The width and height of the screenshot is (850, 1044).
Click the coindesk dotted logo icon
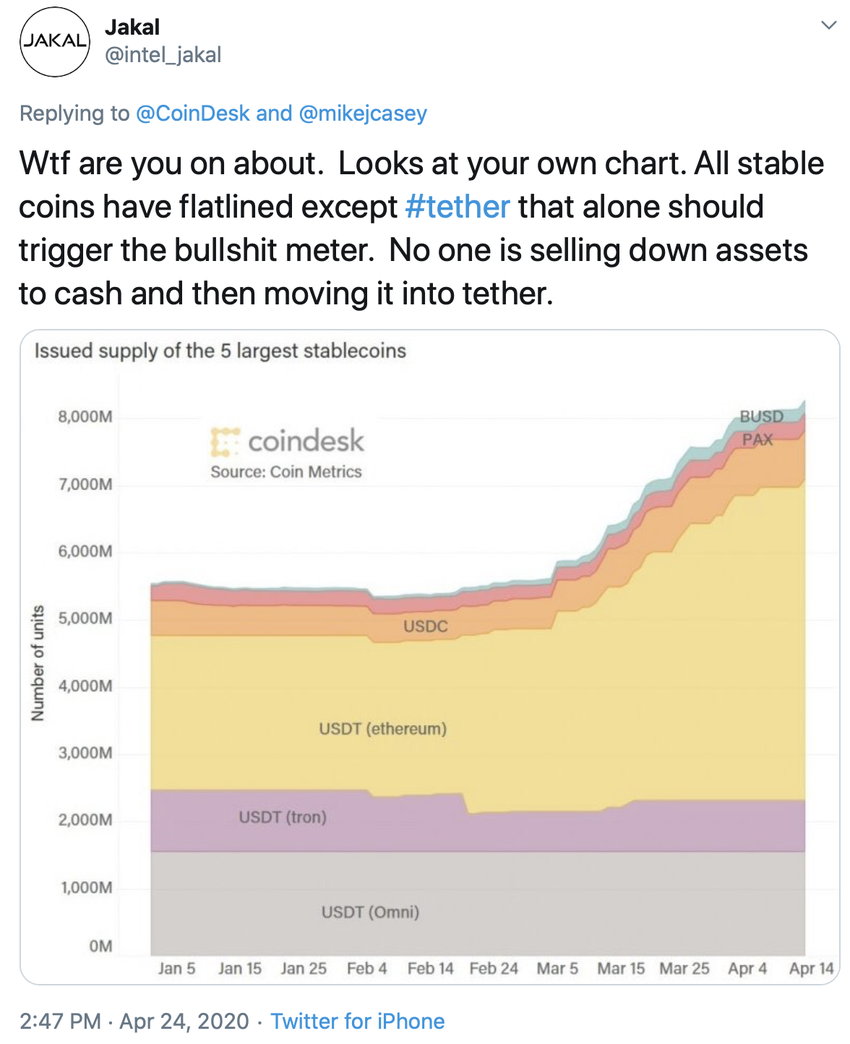[x=224, y=441]
